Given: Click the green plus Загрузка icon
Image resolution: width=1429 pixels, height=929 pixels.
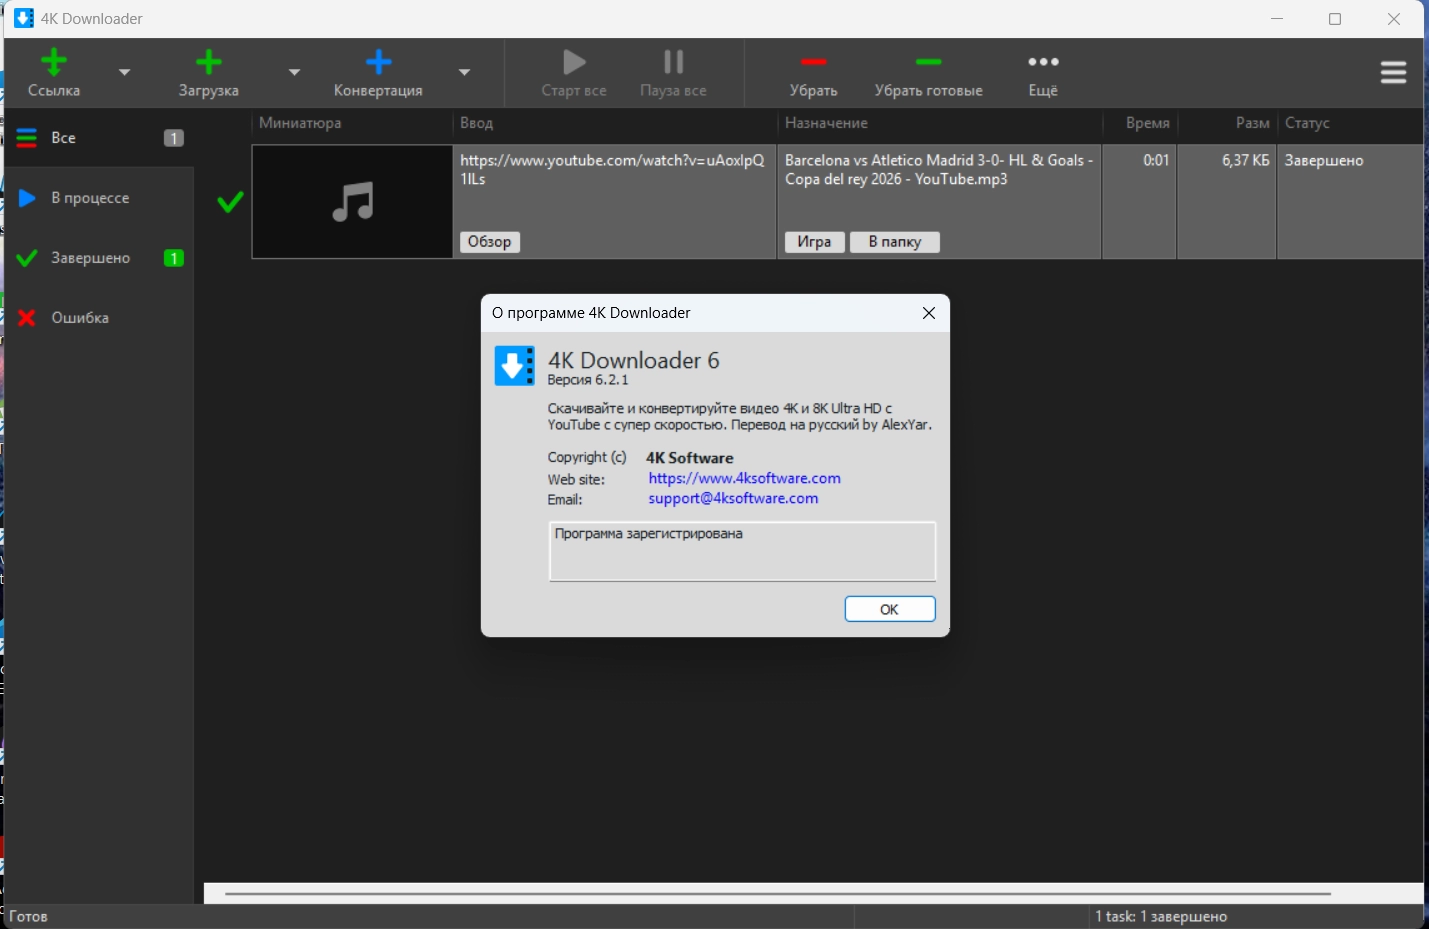Looking at the screenshot, I should 208,63.
